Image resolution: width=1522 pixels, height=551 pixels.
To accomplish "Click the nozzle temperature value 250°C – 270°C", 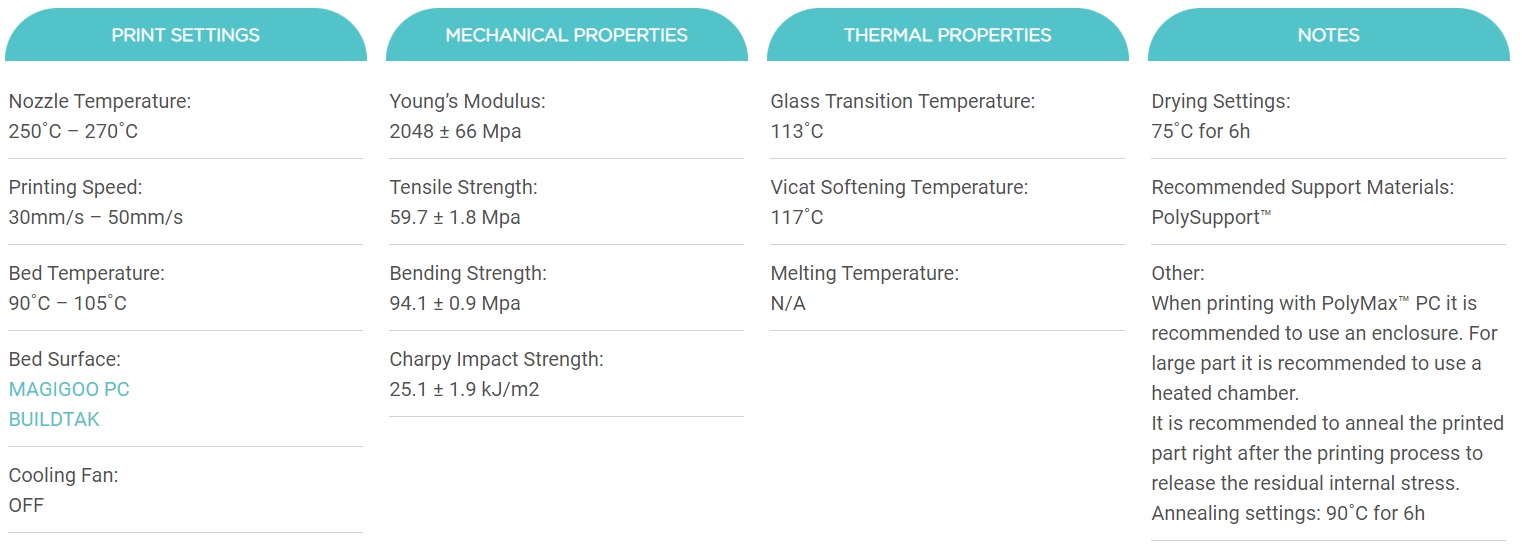I will [73, 131].
